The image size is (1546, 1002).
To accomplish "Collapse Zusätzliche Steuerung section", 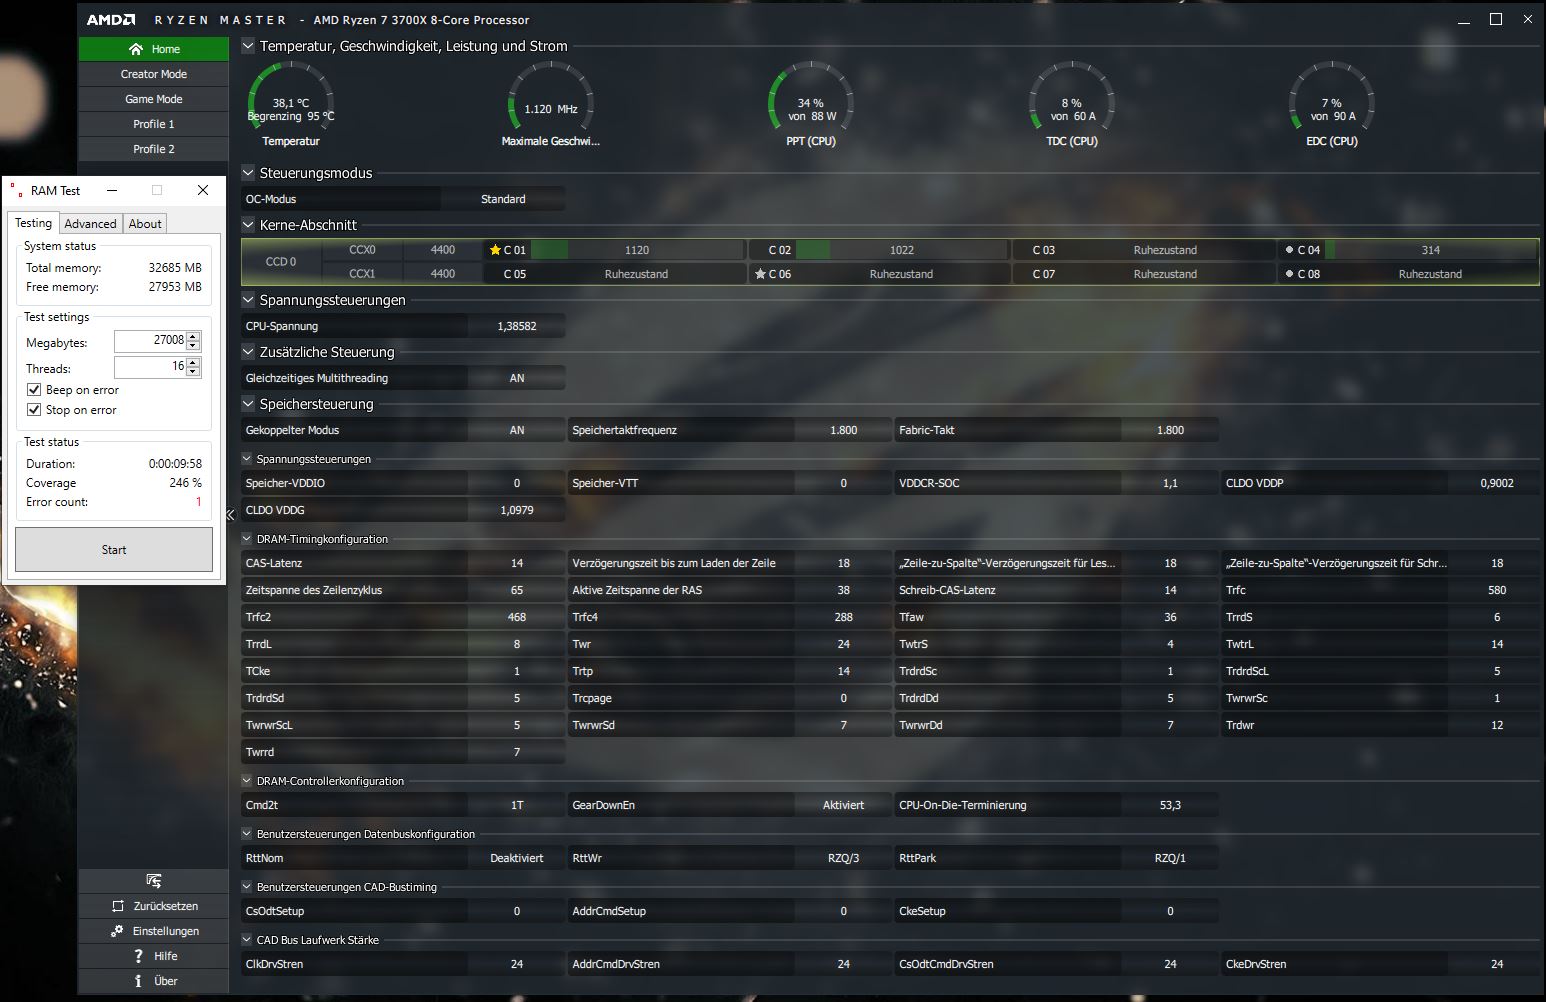I will click(248, 352).
